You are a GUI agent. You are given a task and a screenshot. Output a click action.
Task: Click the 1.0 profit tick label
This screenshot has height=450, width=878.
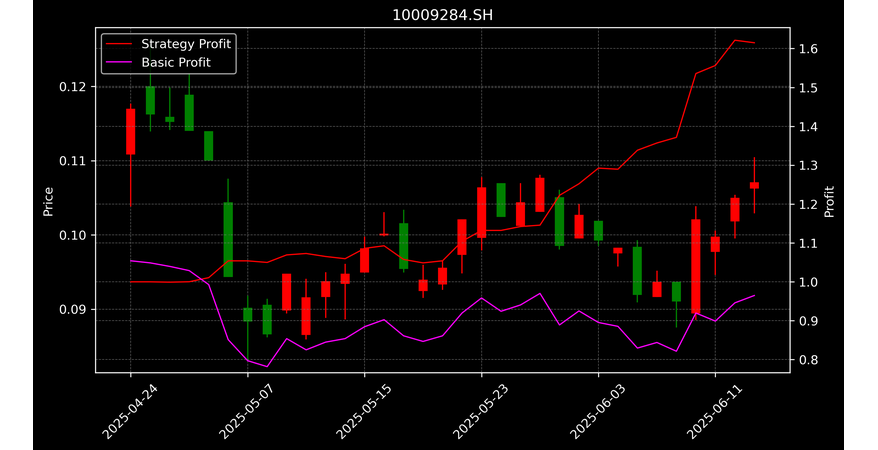pos(807,282)
